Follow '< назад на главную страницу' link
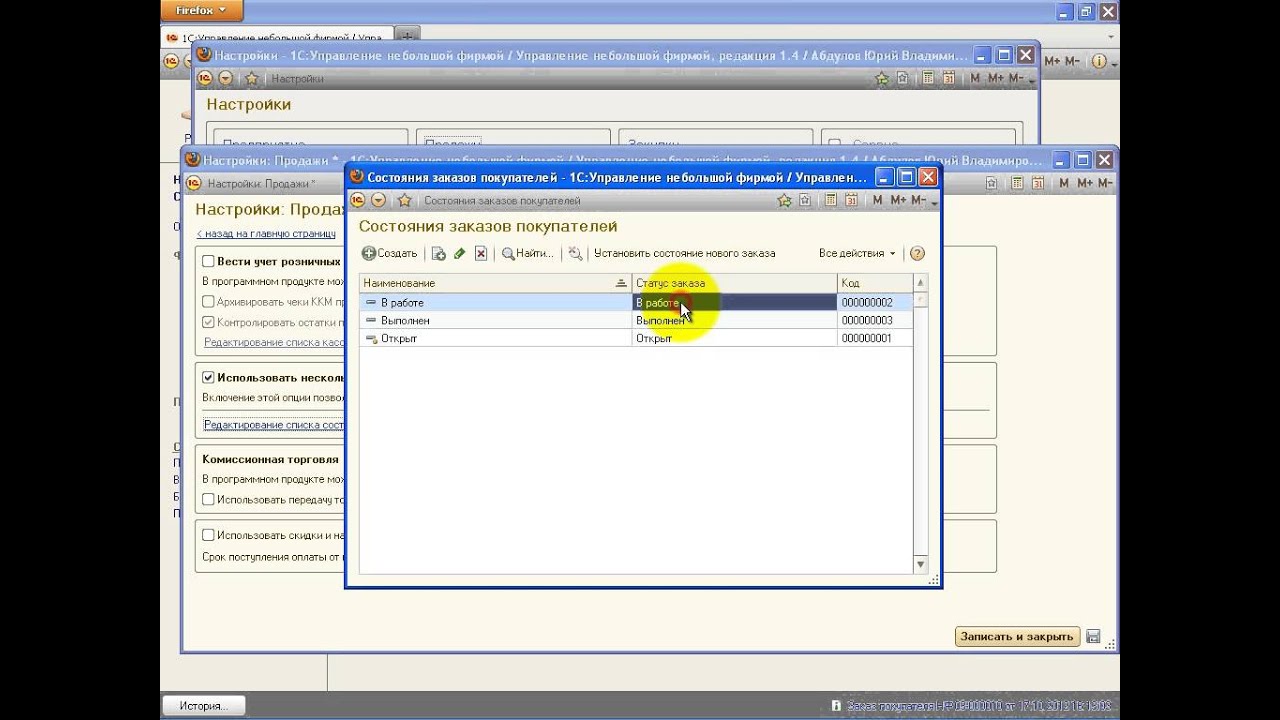Screen dimensions: 1280x720 pos(266,233)
